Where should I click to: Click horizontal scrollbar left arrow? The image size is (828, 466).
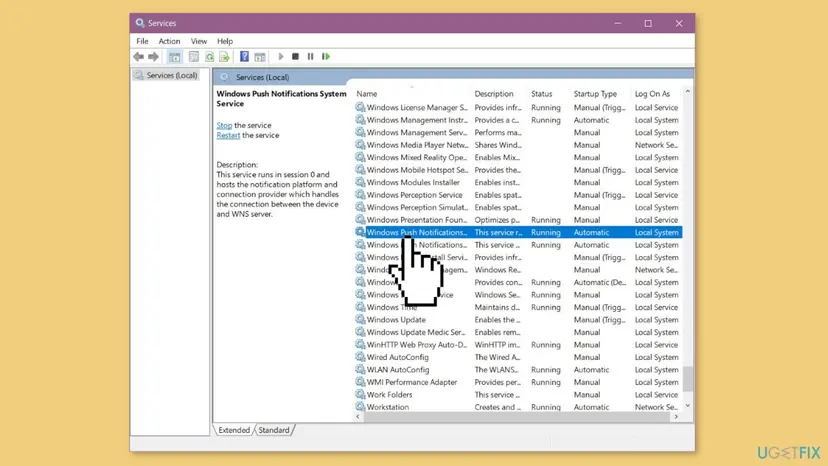point(359,417)
